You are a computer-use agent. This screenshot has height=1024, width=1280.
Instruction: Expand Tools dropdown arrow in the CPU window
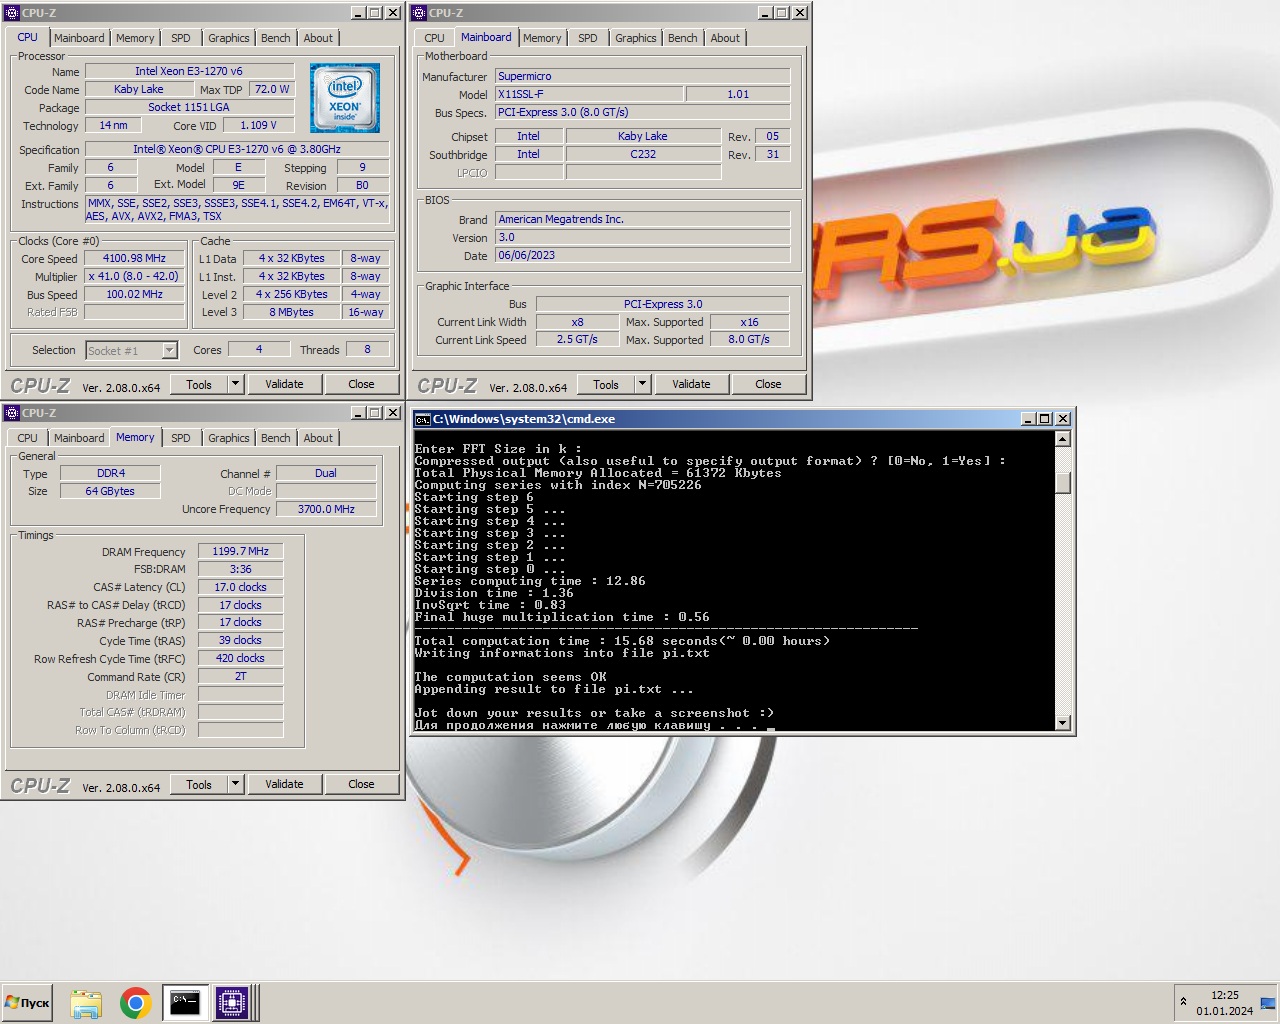click(235, 384)
